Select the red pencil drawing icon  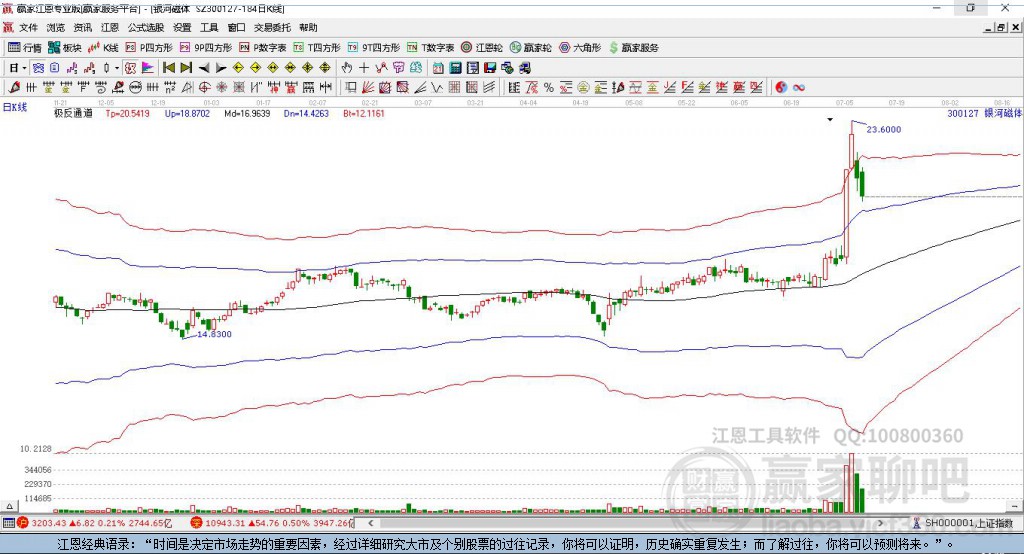tap(14, 87)
